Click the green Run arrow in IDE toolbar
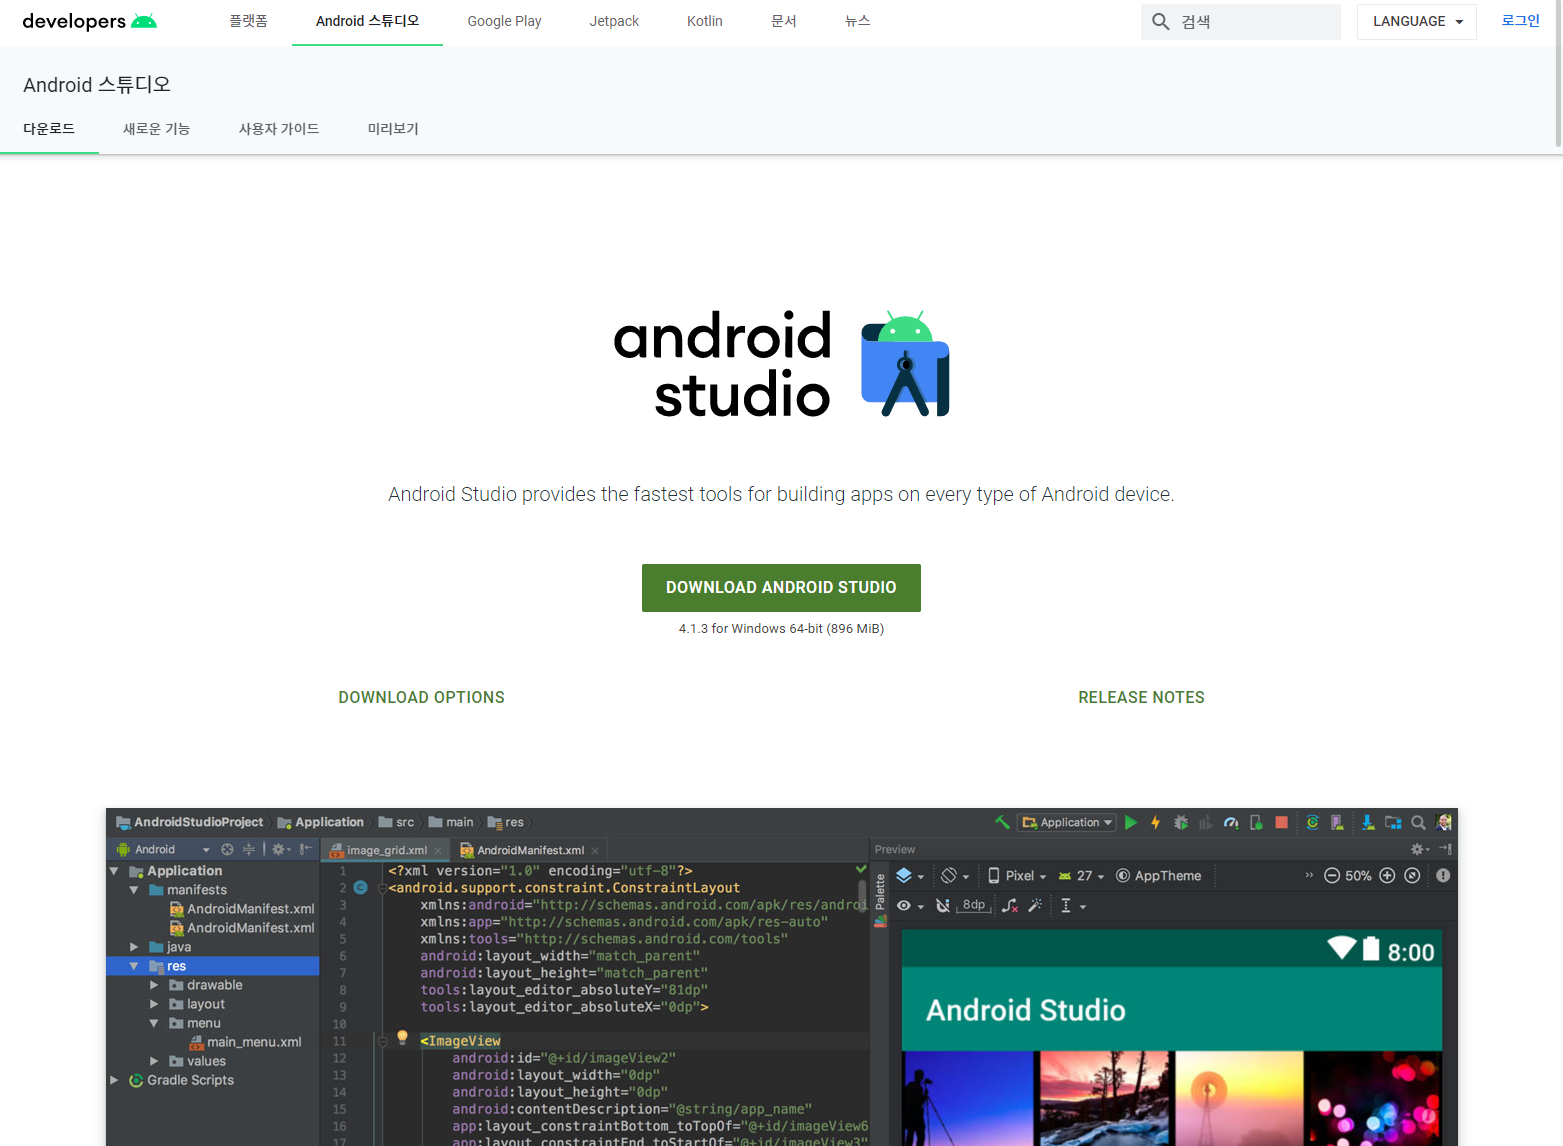The image size is (1563, 1146). [1131, 822]
